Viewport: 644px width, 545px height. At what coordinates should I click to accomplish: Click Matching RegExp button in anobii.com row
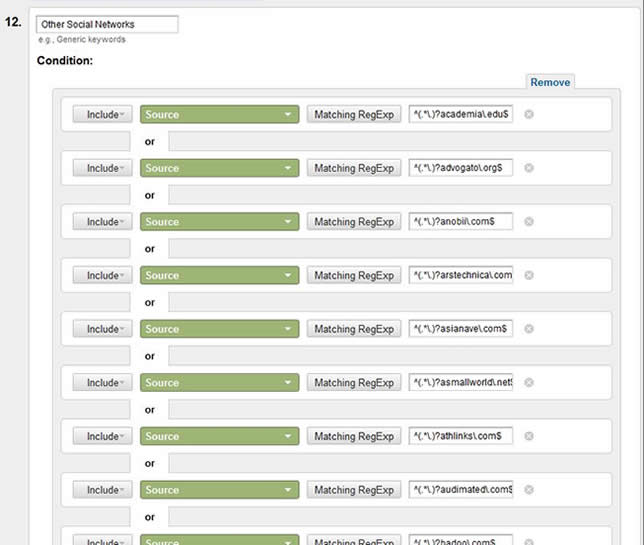354,221
